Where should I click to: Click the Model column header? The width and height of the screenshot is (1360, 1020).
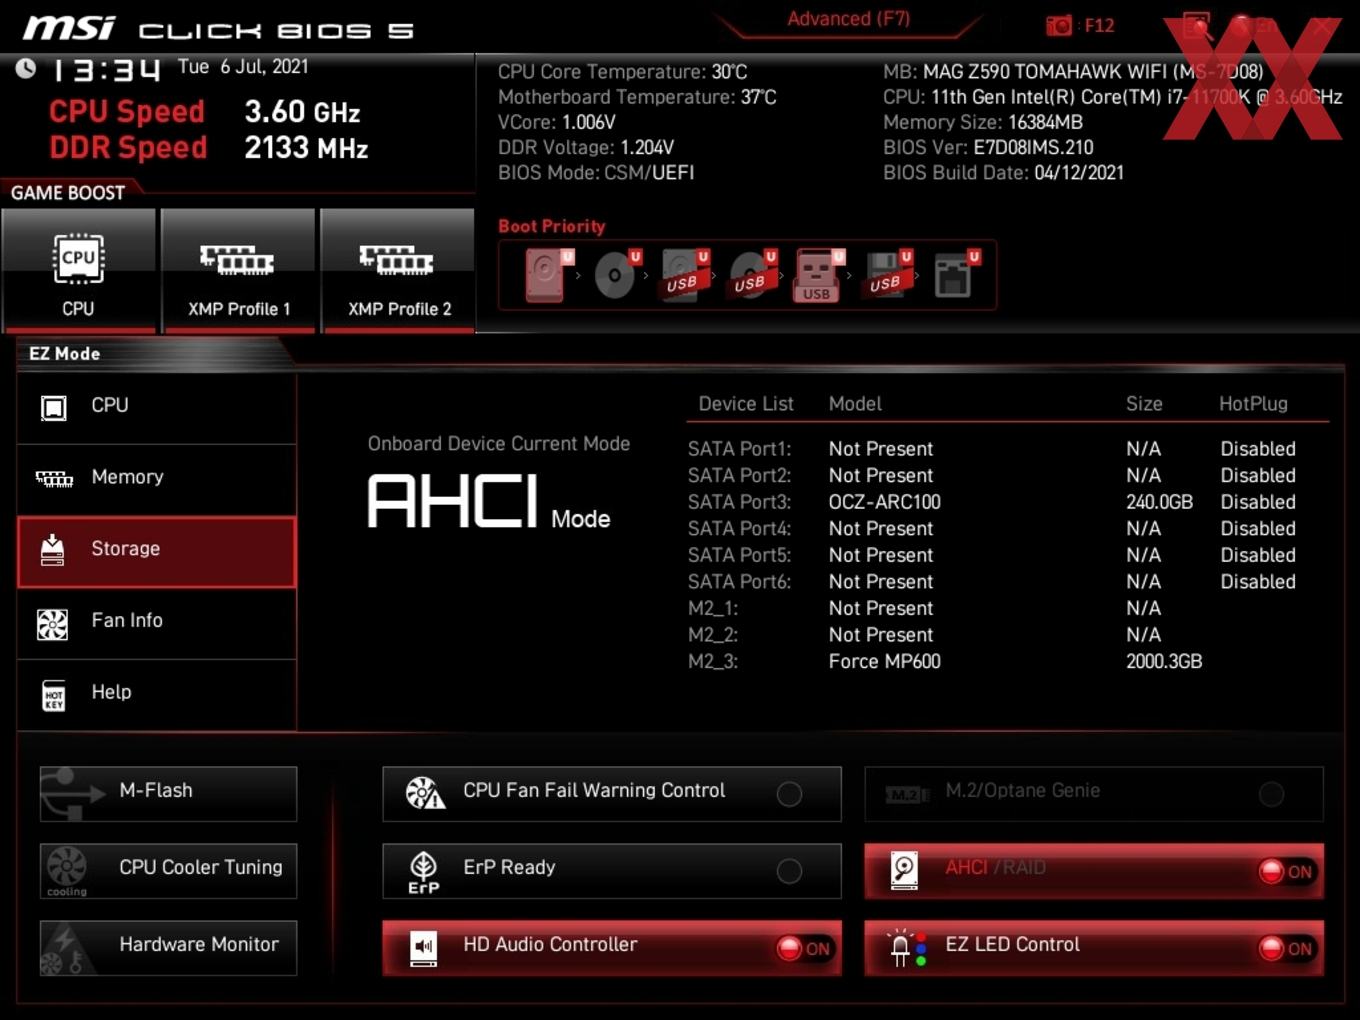click(x=855, y=404)
